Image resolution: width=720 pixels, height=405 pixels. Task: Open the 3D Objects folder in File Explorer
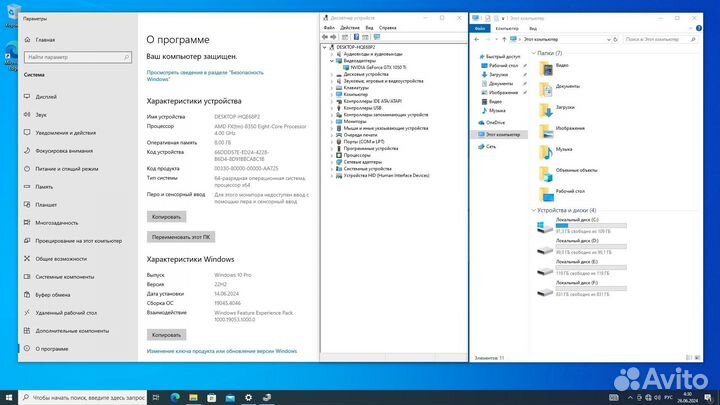point(568,173)
